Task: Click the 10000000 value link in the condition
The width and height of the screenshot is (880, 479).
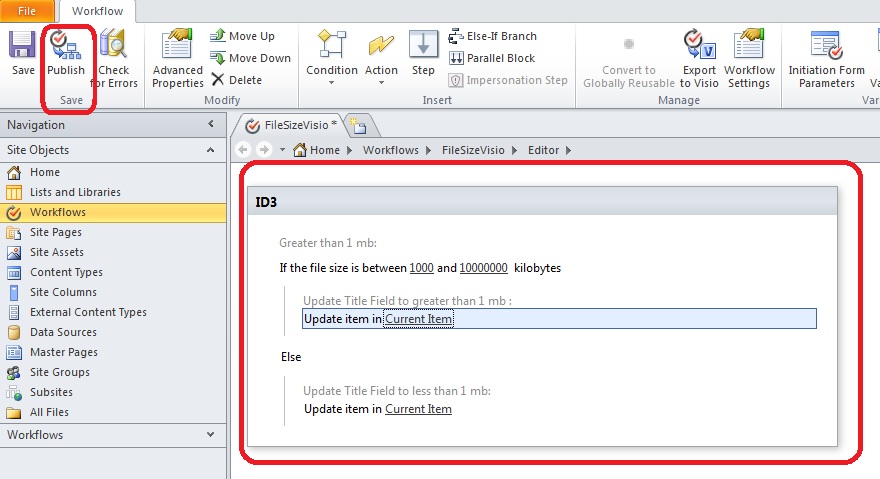Action: point(483,268)
